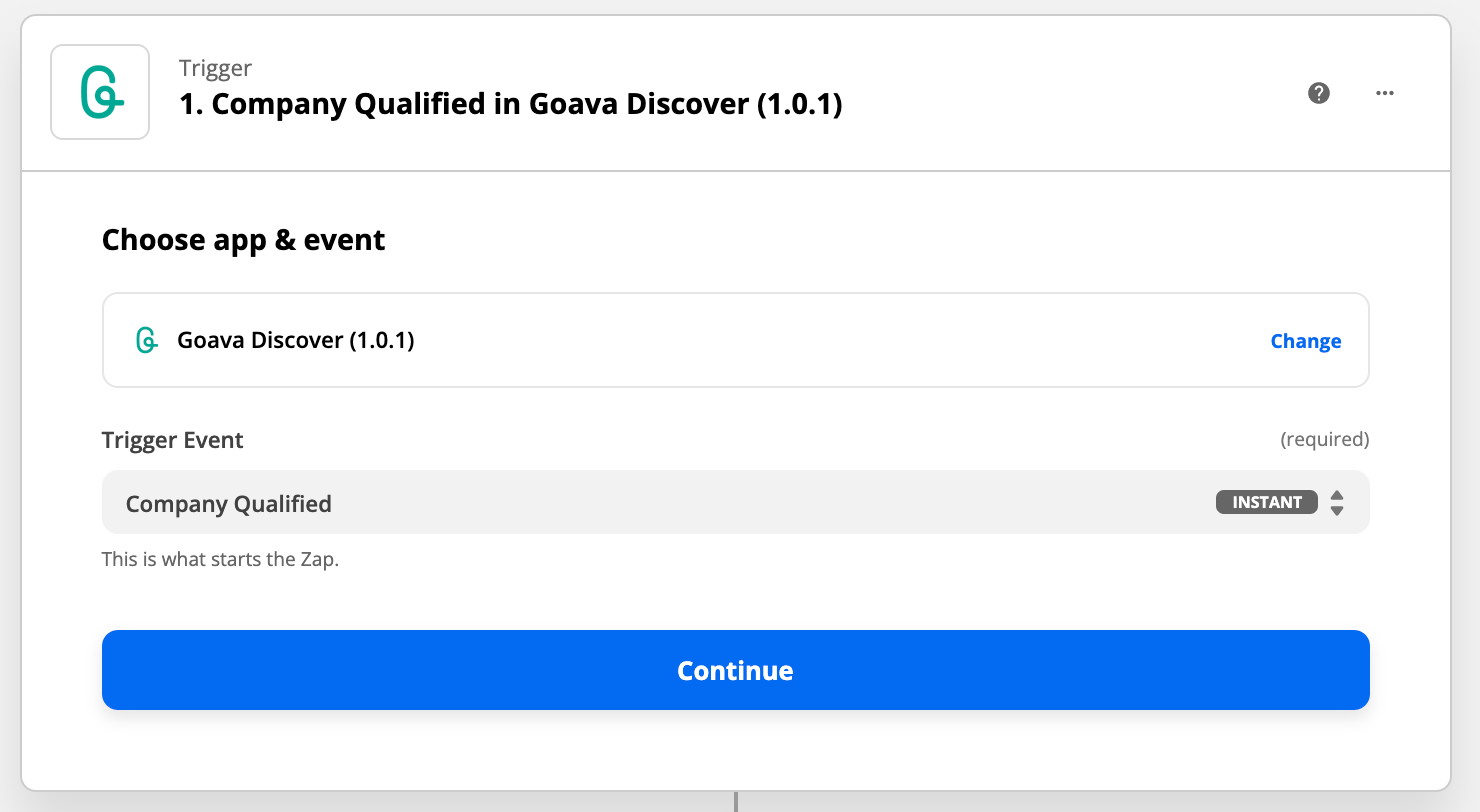
Task: Click the step title Company Qualified in Goava Discover
Action: 510,104
